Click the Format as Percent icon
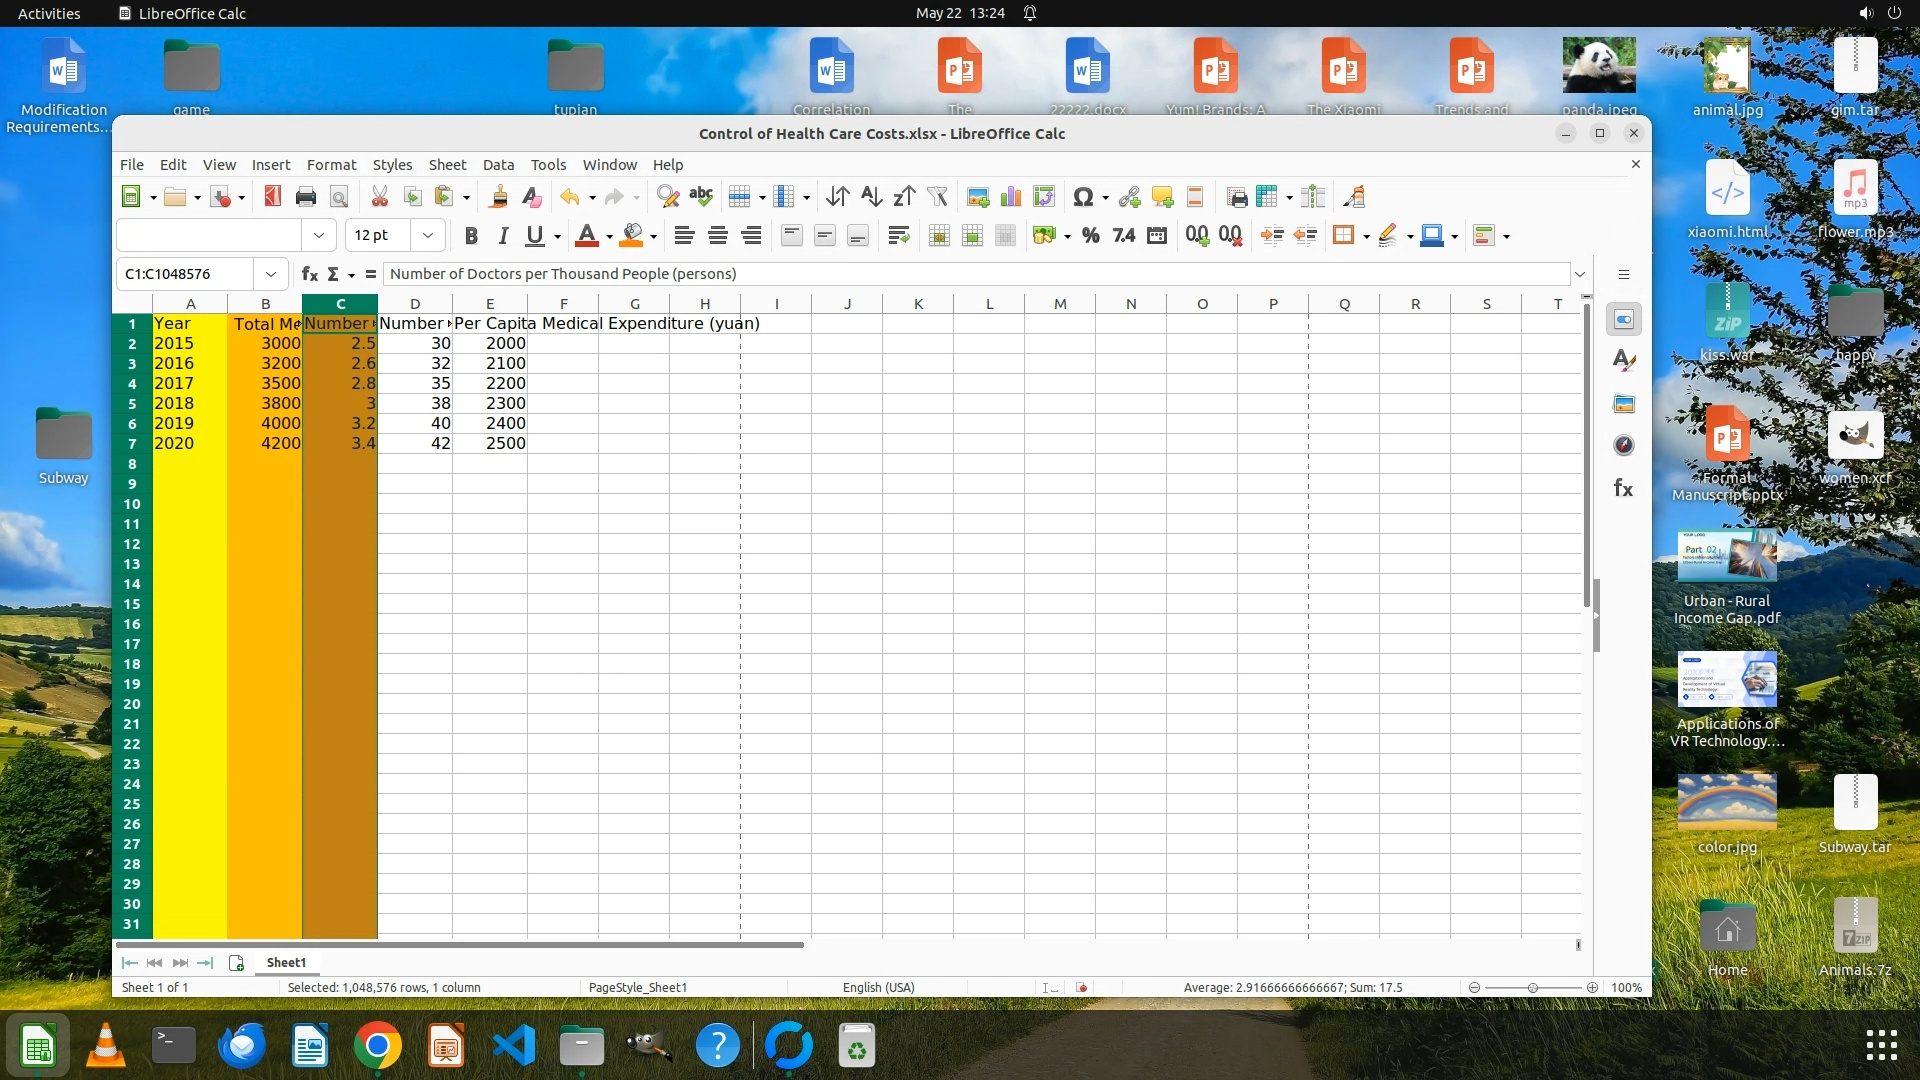Viewport: 1920px width, 1080px height. [x=1091, y=236]
